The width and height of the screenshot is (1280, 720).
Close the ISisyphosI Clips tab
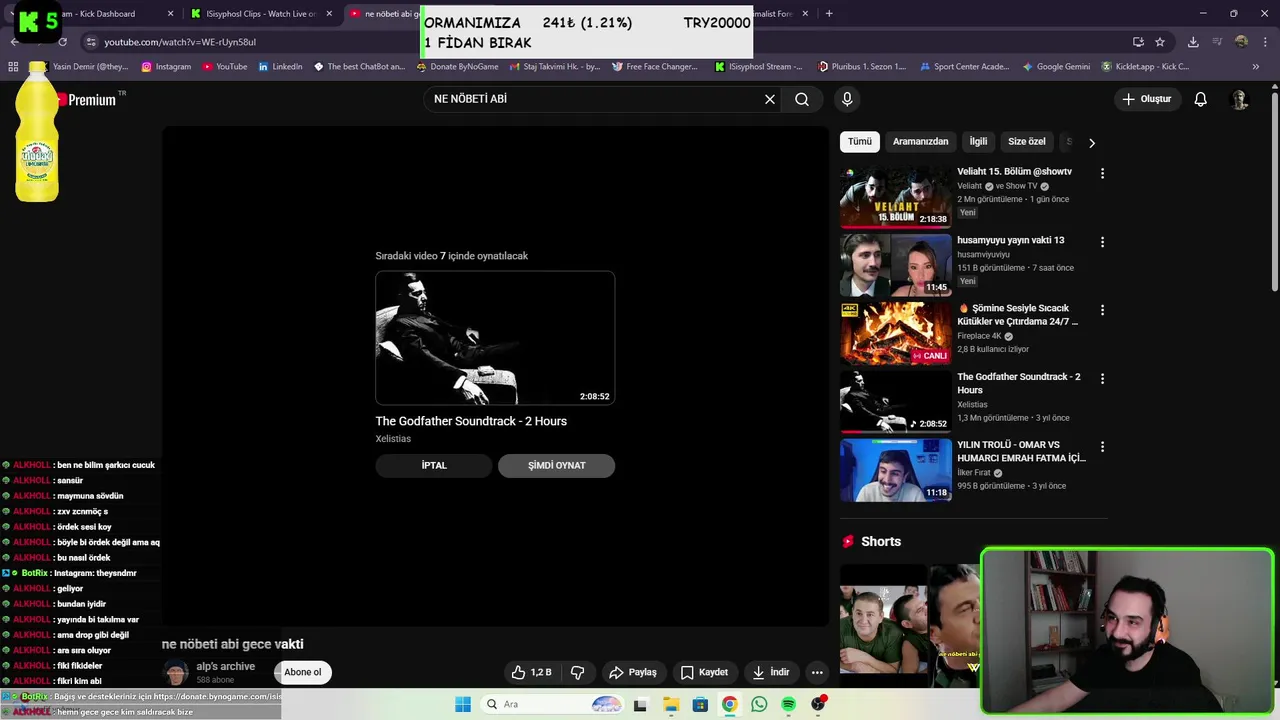329,14
